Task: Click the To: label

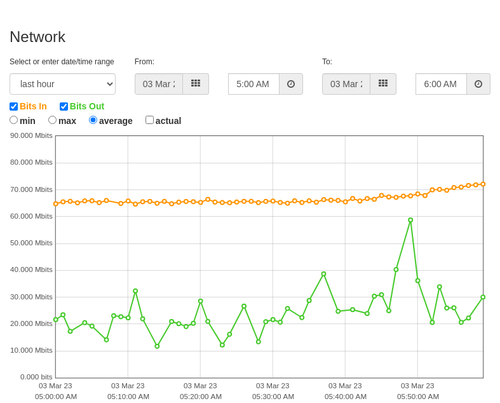Action: pos(327,62)
